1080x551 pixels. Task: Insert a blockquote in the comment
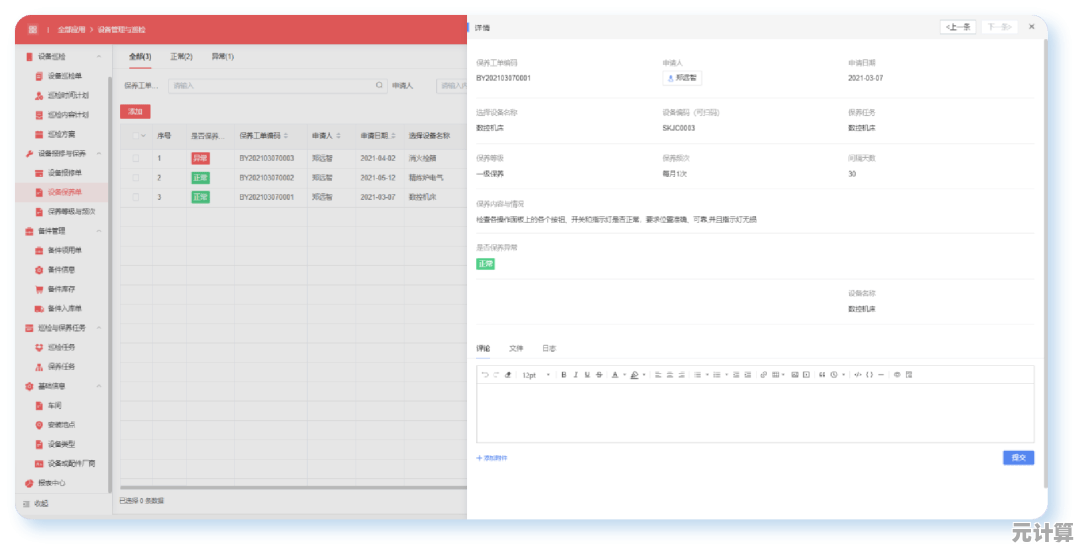click(822, 375)
